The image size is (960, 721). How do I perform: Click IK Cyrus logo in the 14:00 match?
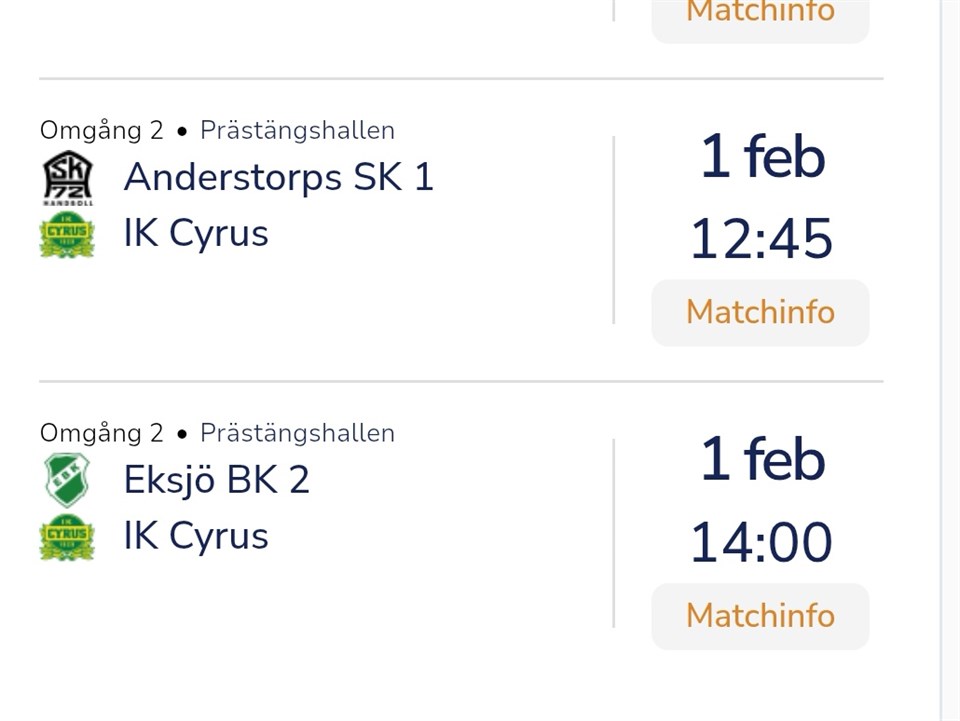(x=67, y=537)
